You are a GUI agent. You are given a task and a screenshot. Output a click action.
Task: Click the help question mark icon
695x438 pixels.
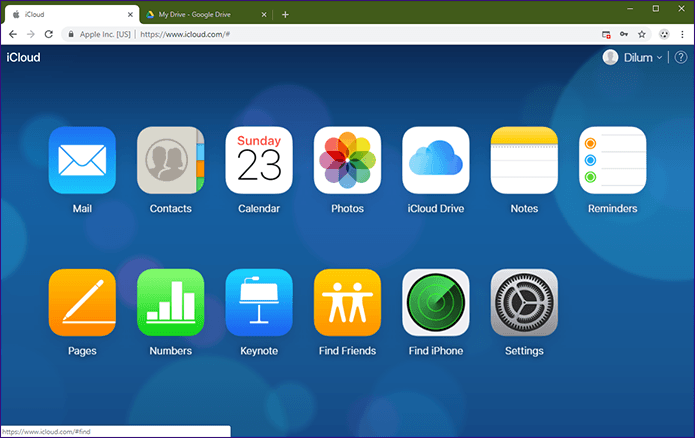tap(681, 57)
